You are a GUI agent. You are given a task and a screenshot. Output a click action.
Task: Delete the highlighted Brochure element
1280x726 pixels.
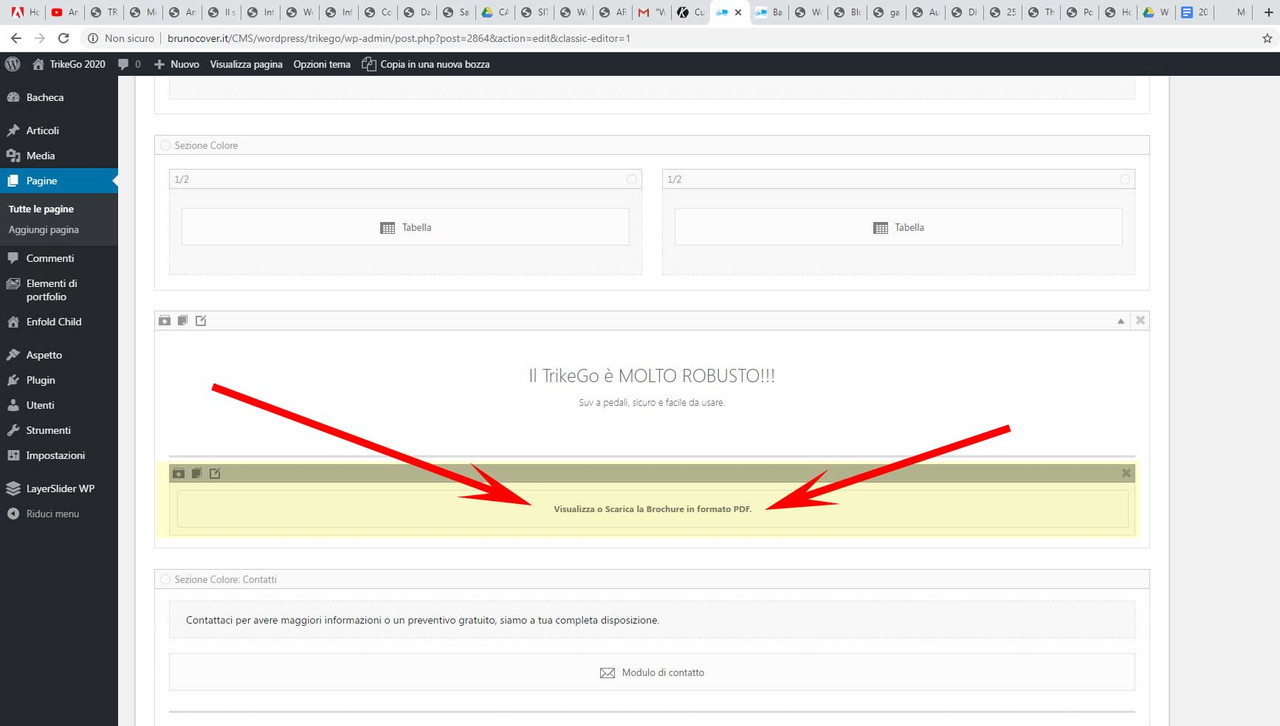point(1126,473)
